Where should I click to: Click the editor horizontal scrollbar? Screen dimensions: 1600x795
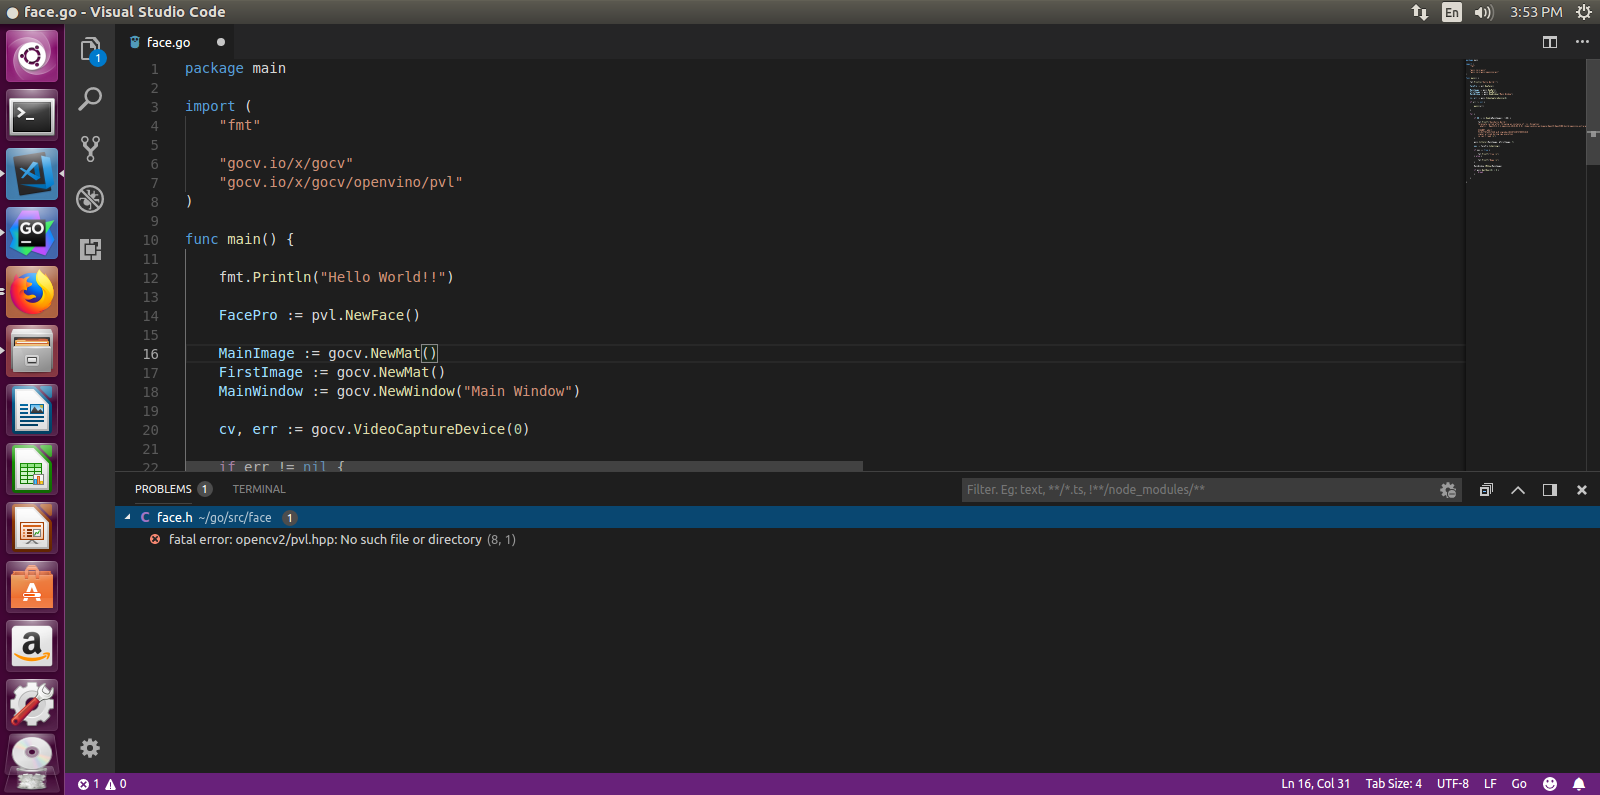[525, 466]
